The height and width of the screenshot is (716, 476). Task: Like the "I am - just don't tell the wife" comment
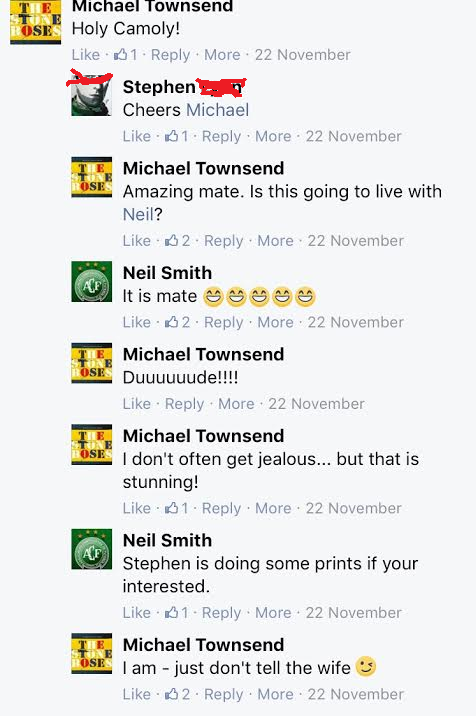137,695
